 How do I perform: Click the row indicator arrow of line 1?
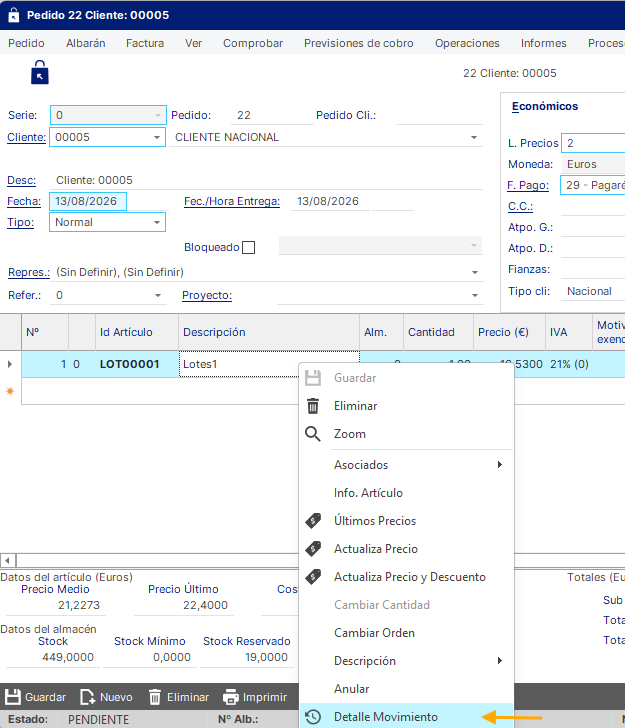pos(10,364)
